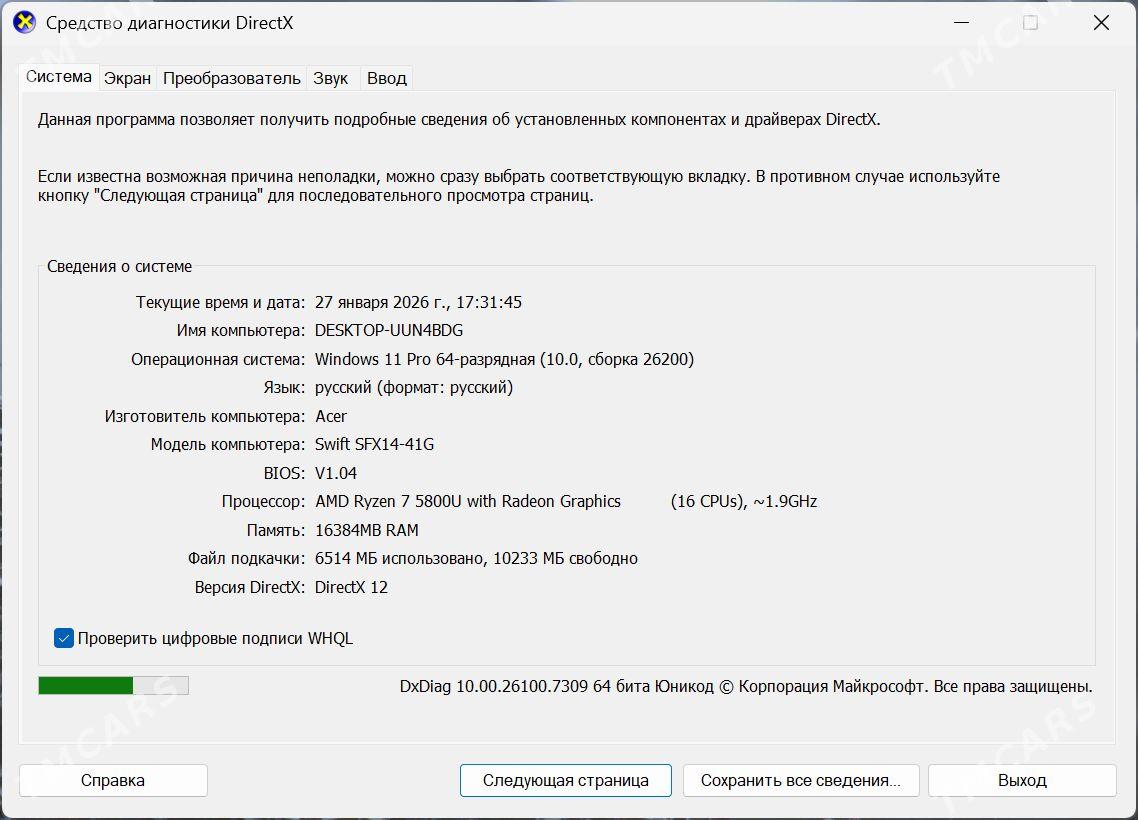Click the Windows 11 Pro operating system value
The width and height of the screenshot is (1138, 820).
point(503,359)
